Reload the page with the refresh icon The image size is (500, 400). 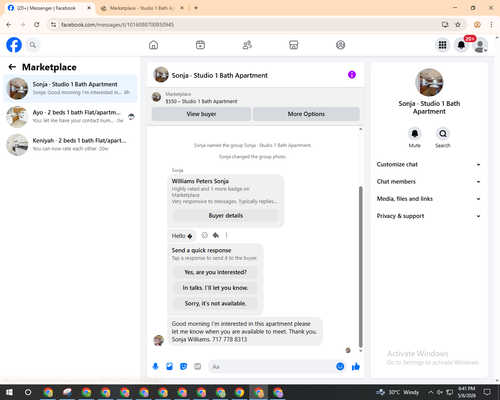37,25
